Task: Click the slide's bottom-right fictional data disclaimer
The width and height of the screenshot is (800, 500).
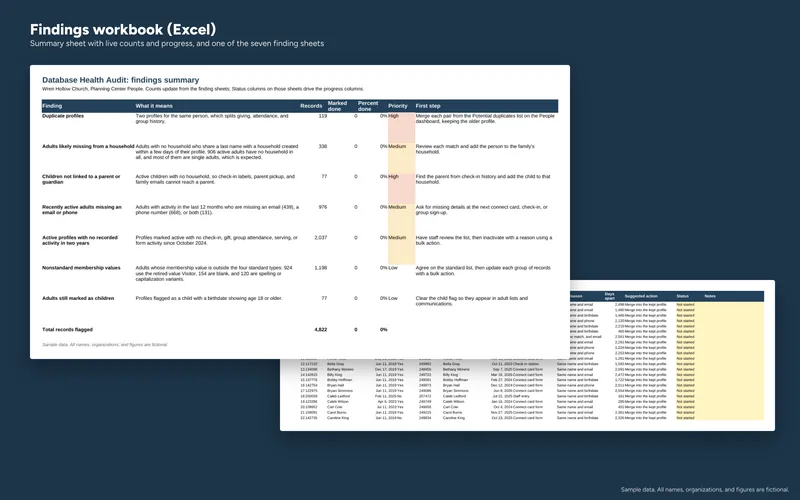Action: [705, 489]
